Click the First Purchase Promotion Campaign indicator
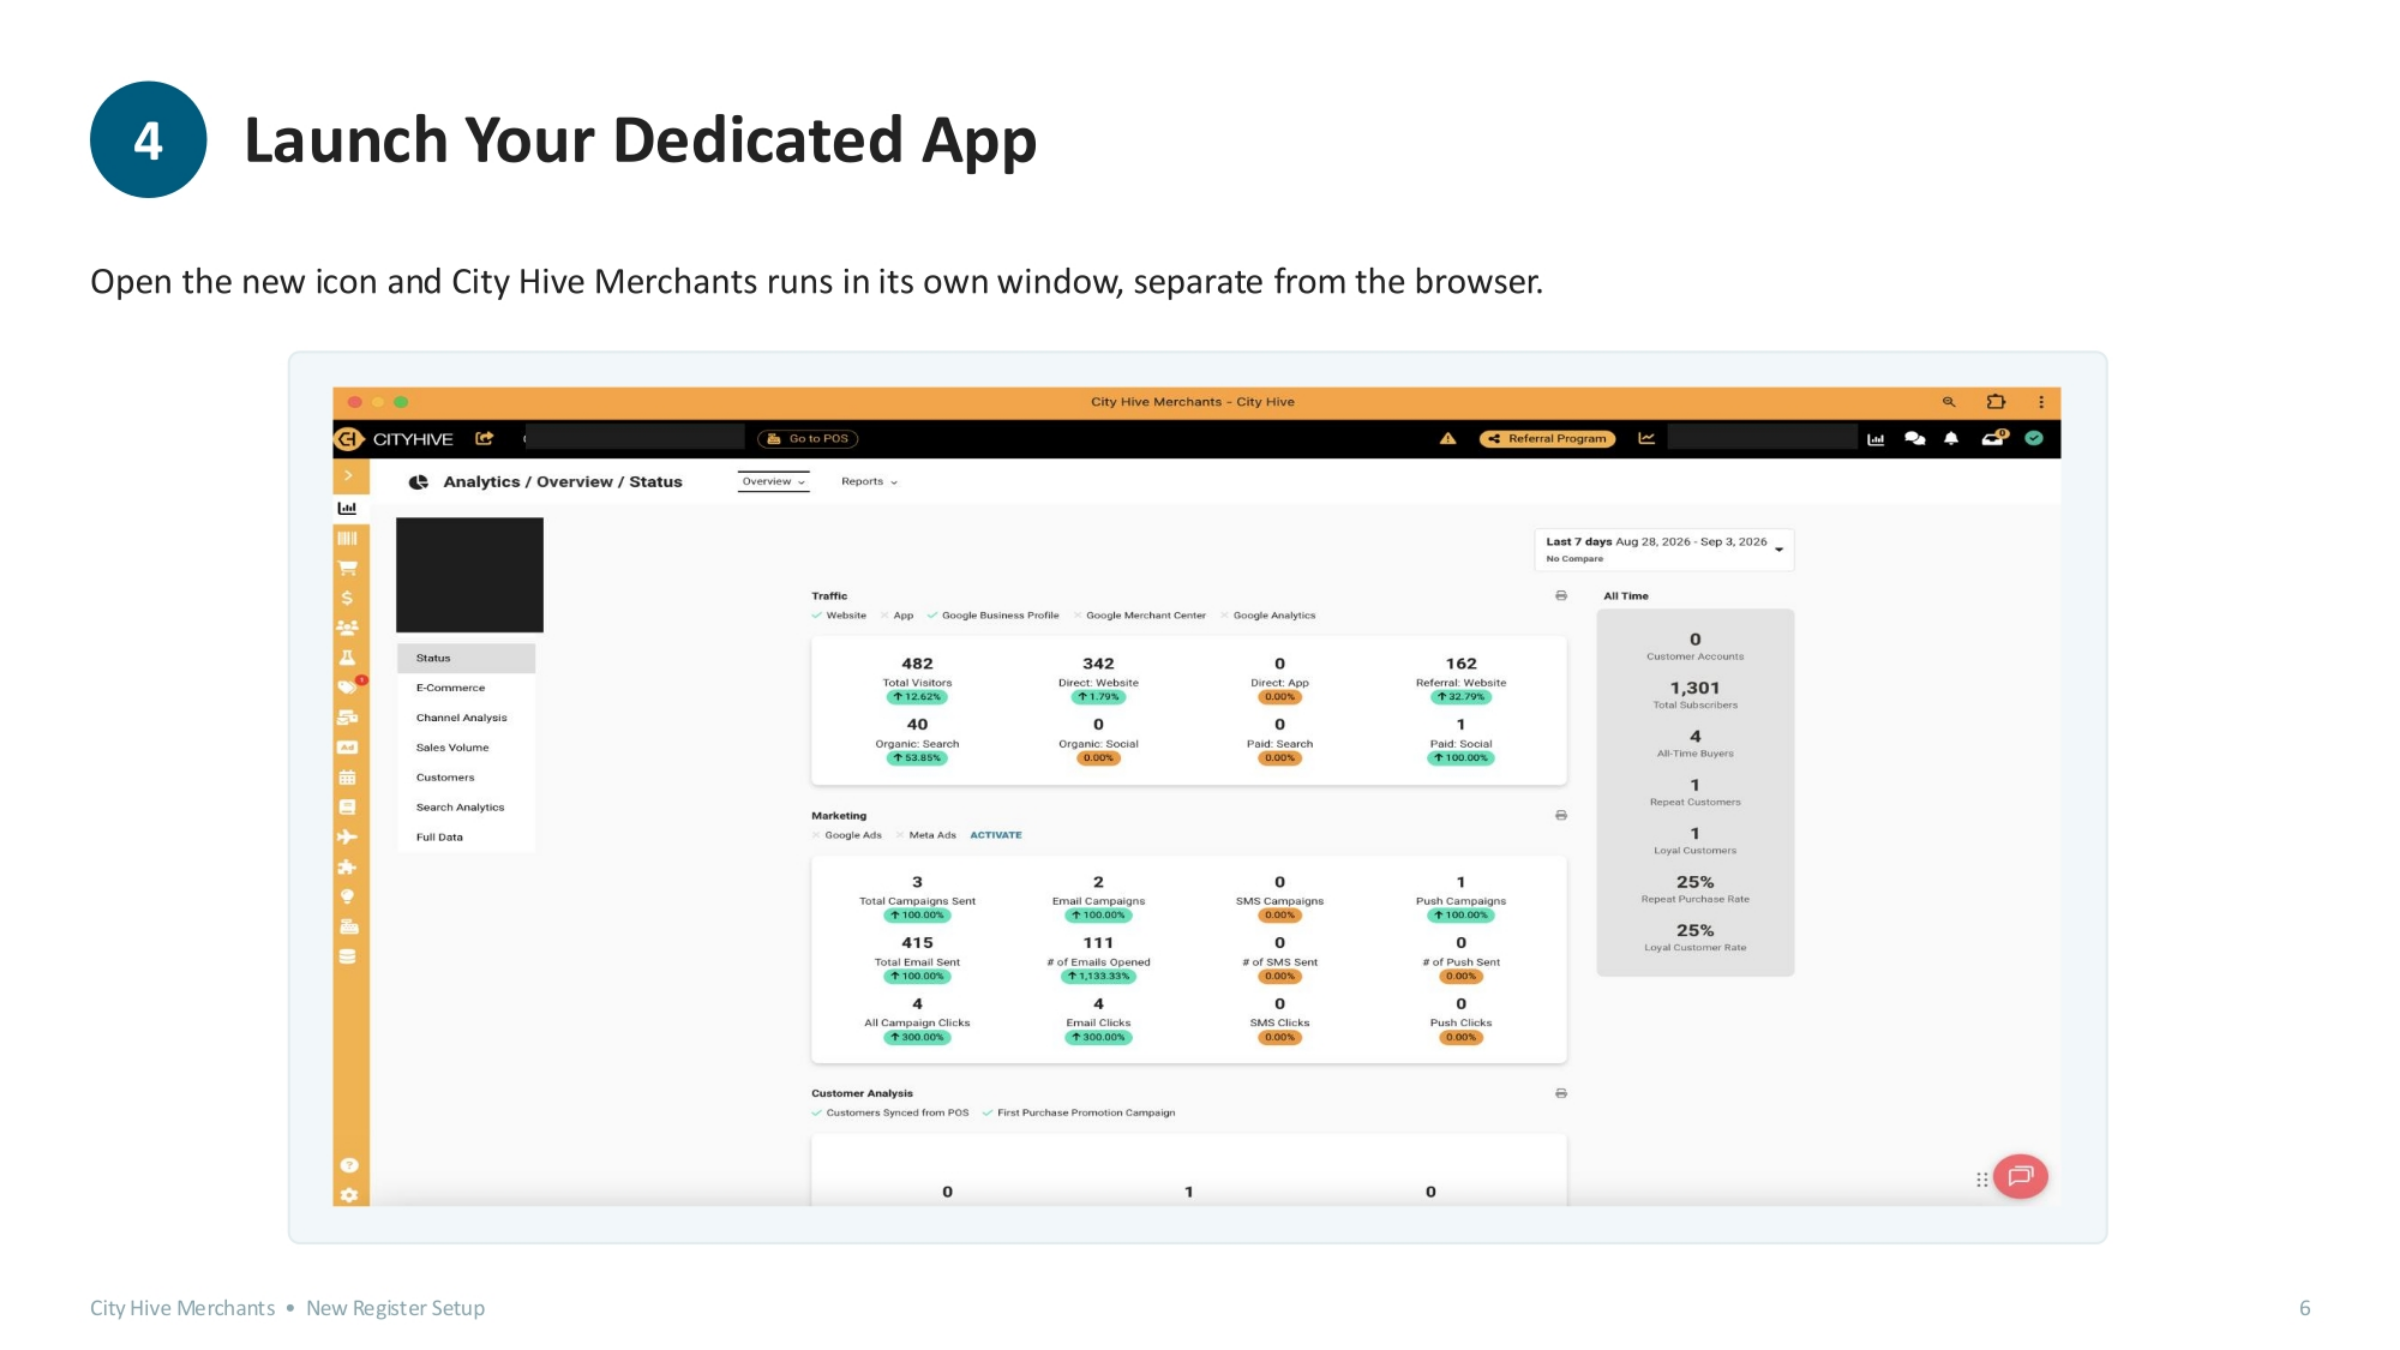This screenshot has width=2400, height=1350. pyautogui.click(x=1079, y=1113)
